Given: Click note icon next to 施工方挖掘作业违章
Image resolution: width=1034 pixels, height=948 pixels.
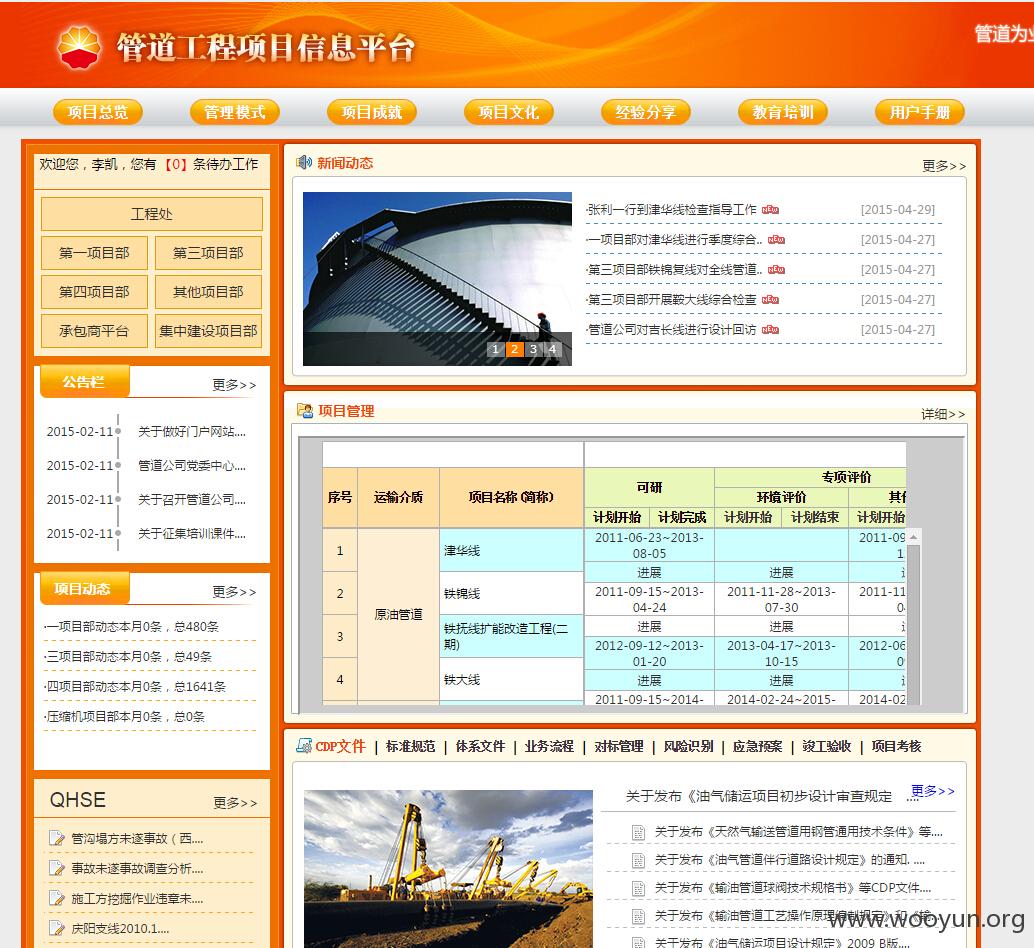Looking at the screenshot, I should 57,898.
